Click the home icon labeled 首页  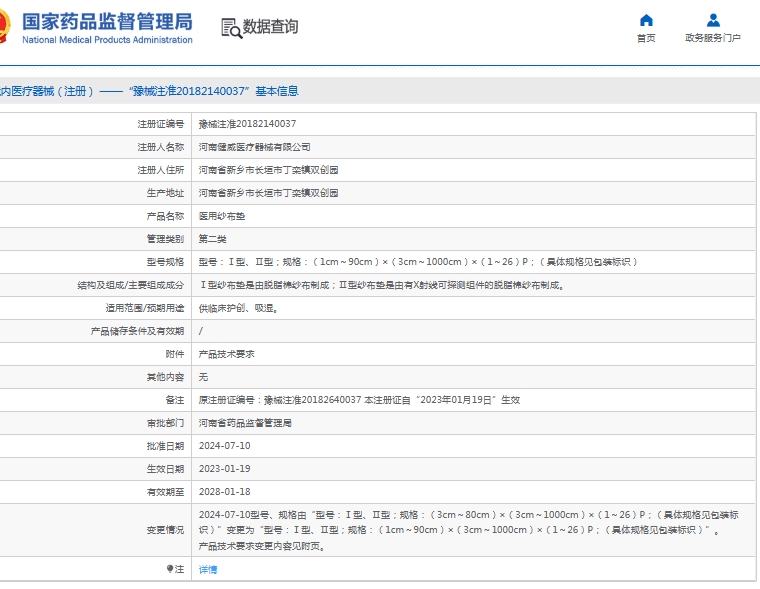[x=646, y=20]
